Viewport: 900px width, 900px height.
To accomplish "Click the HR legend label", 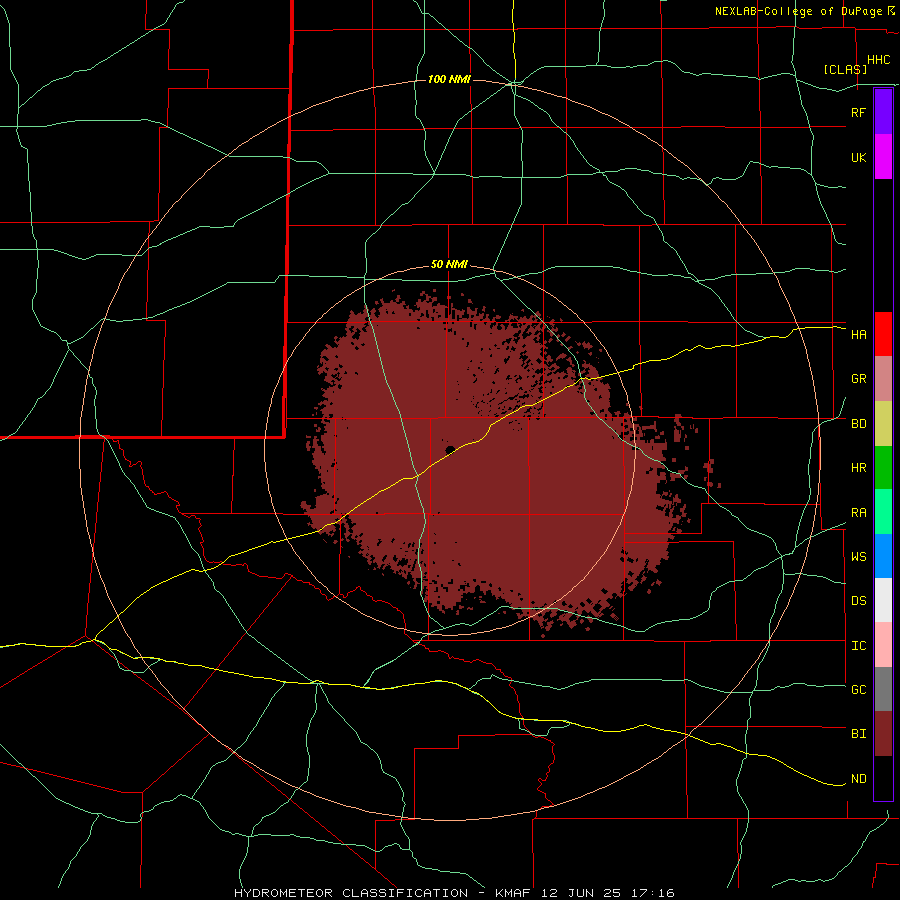I will pyautogui.click(x=858, y=468).
